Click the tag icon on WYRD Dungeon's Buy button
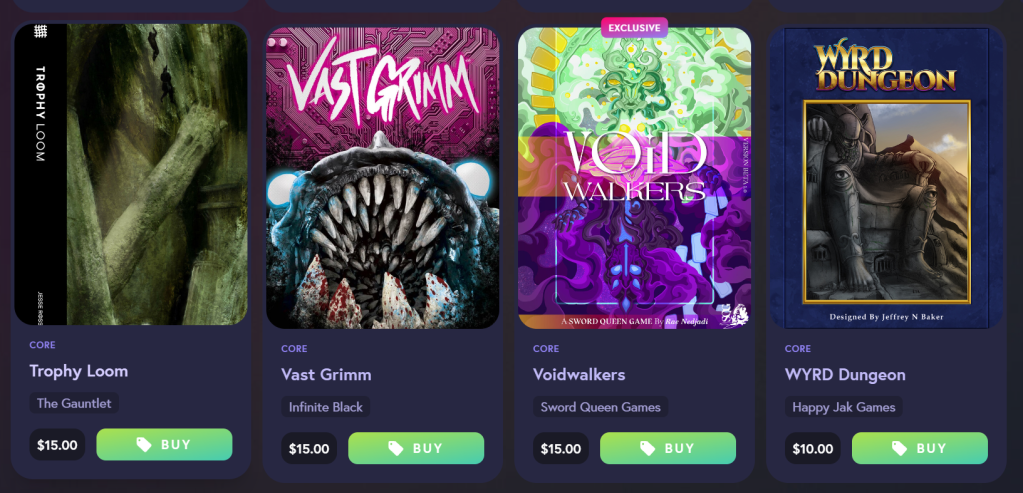This screenshot has width=1023, height=493. coord(900,449)
